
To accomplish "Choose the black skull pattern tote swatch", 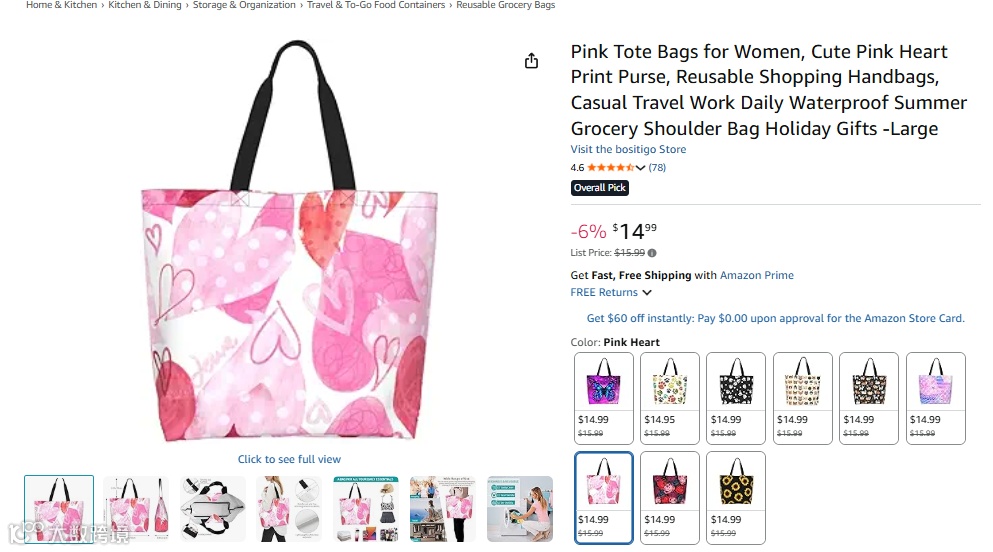I will pos(736,398).
